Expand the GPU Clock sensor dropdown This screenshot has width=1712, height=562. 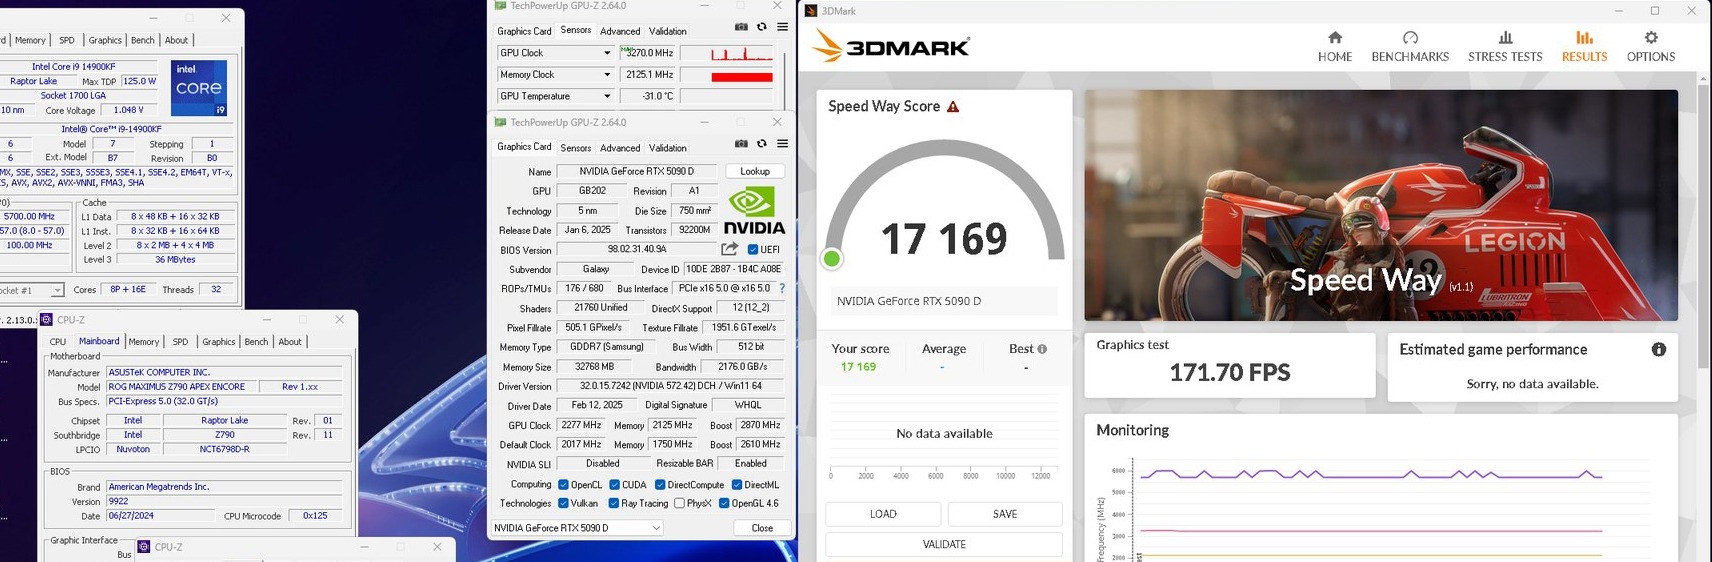point(606,53)
